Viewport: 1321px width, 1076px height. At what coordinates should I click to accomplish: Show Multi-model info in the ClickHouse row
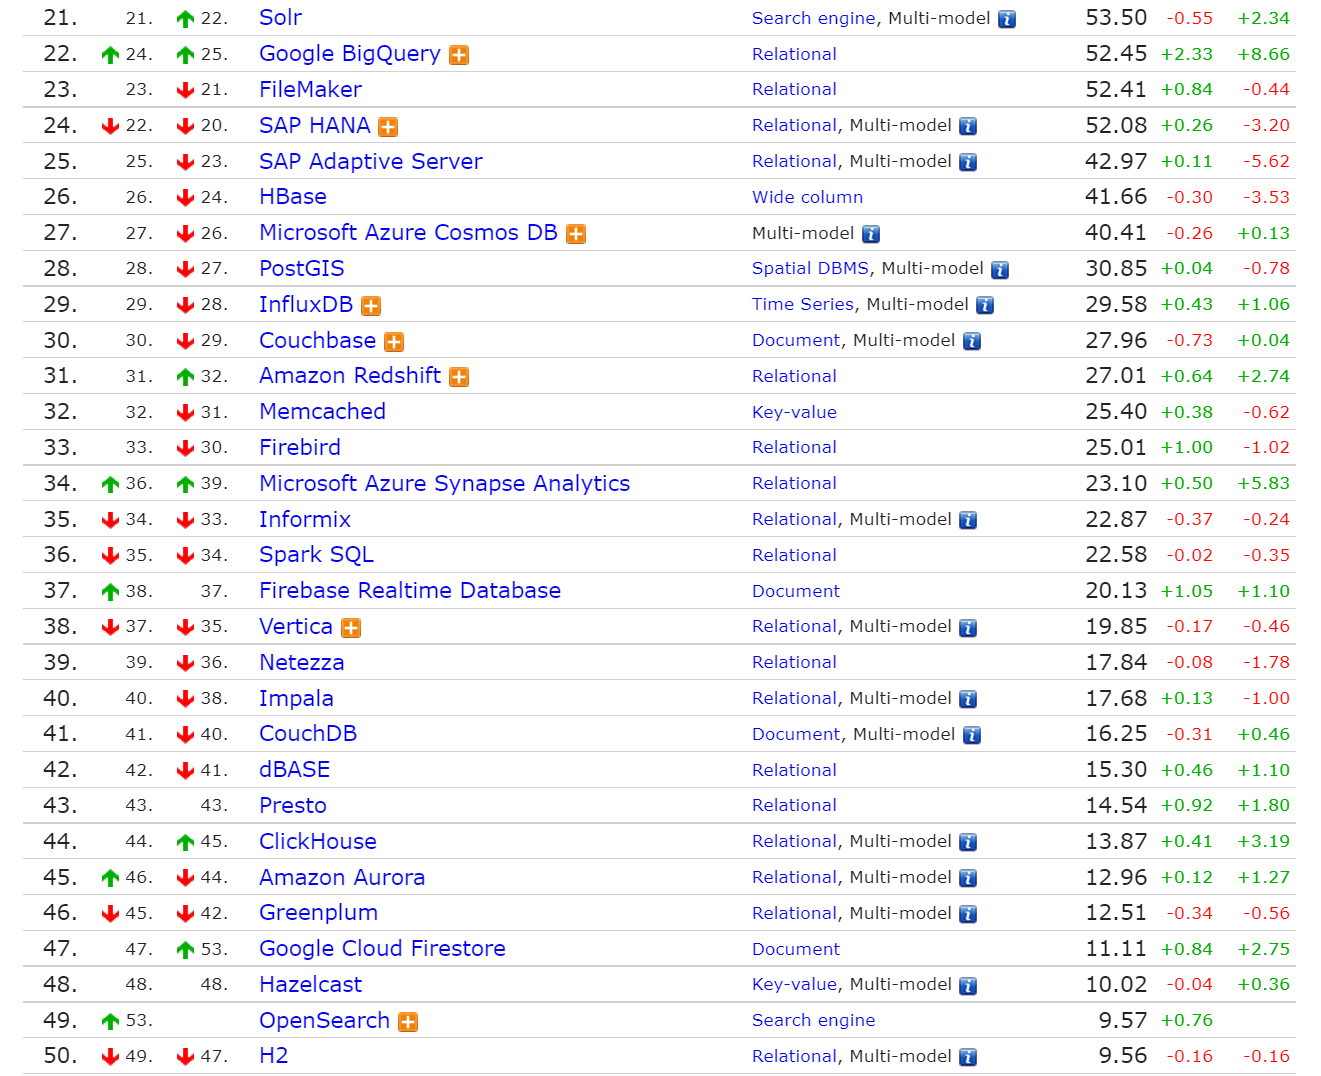968,842
